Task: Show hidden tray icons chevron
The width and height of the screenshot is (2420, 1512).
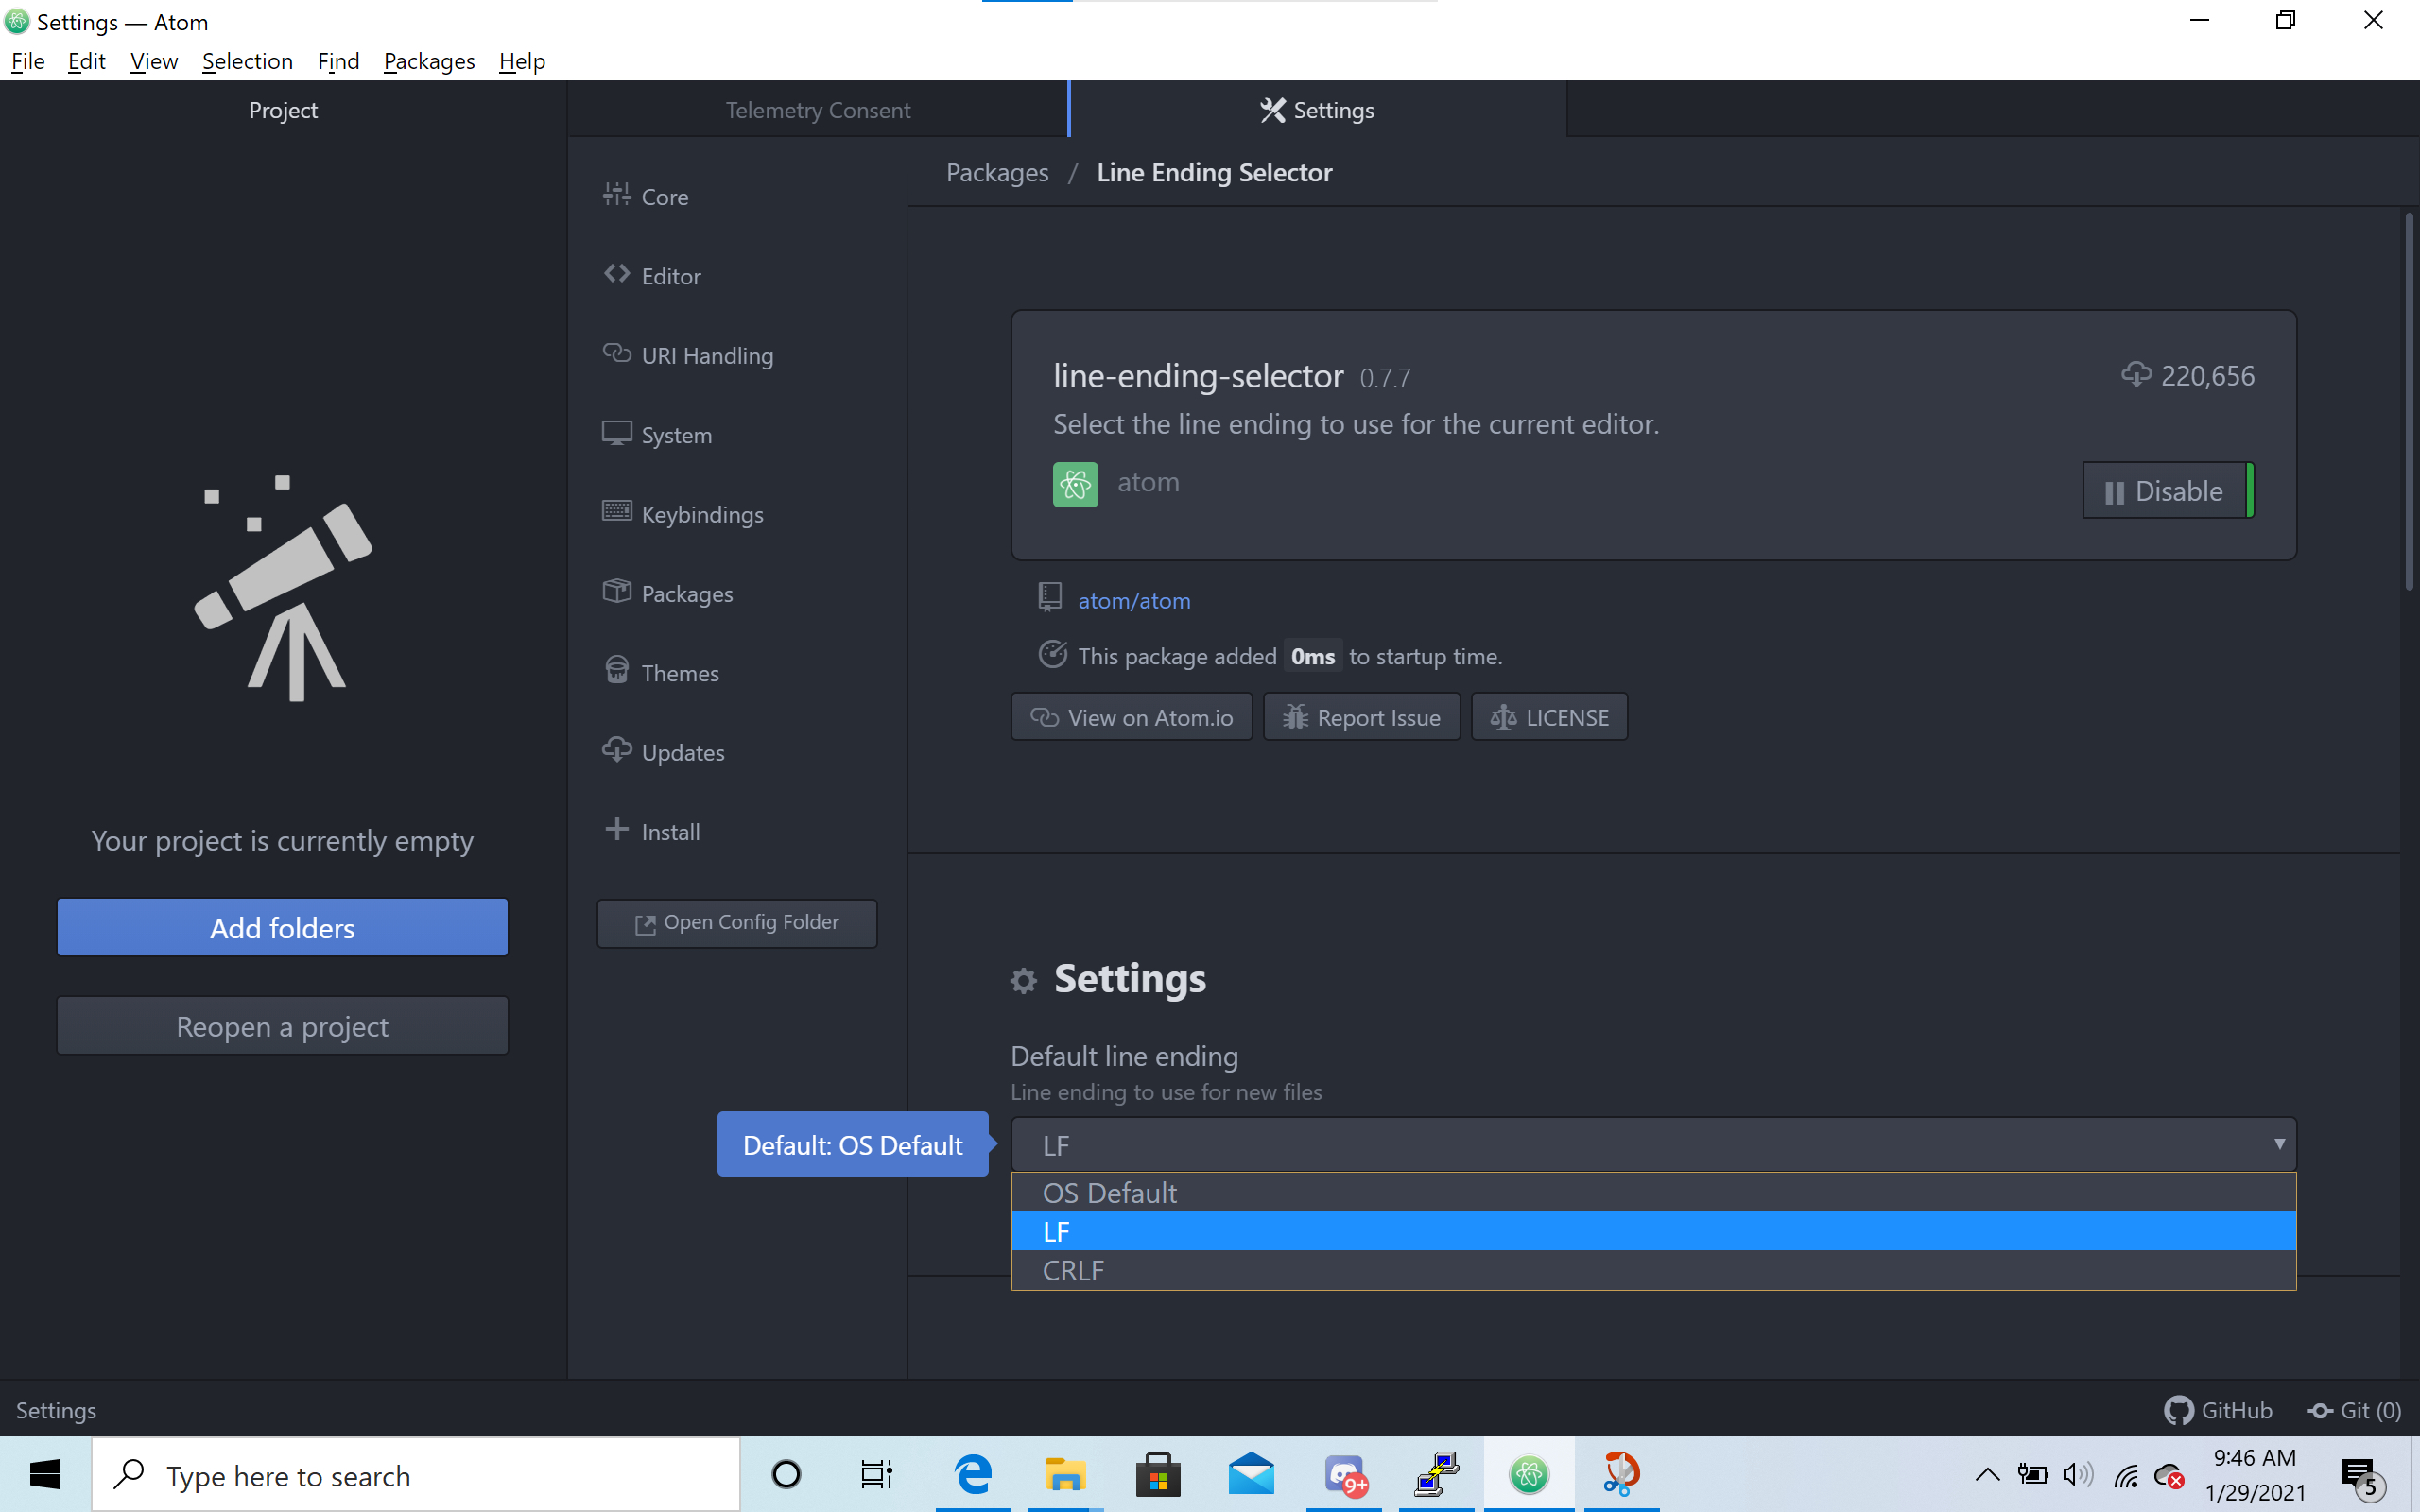Action: (1987, 1475)
